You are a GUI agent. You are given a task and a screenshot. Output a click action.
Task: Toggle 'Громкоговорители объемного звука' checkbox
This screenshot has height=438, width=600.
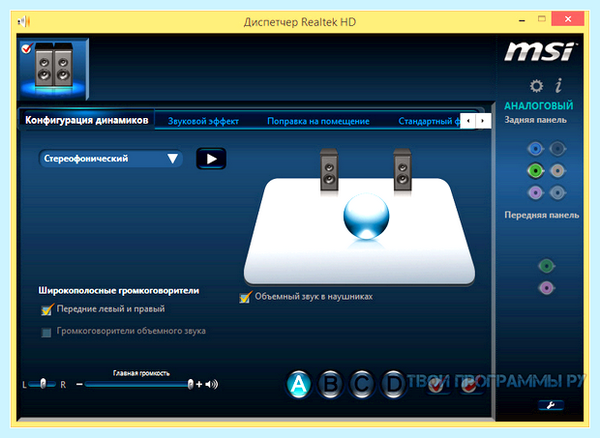tap(46, 332)
